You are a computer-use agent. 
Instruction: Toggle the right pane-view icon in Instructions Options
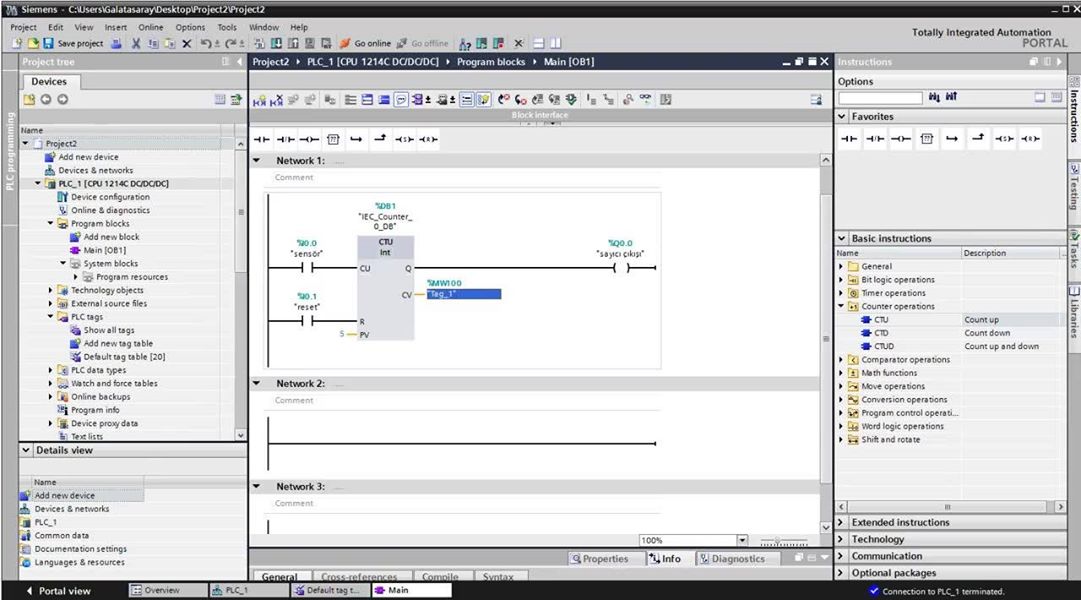coord(1056,97)
